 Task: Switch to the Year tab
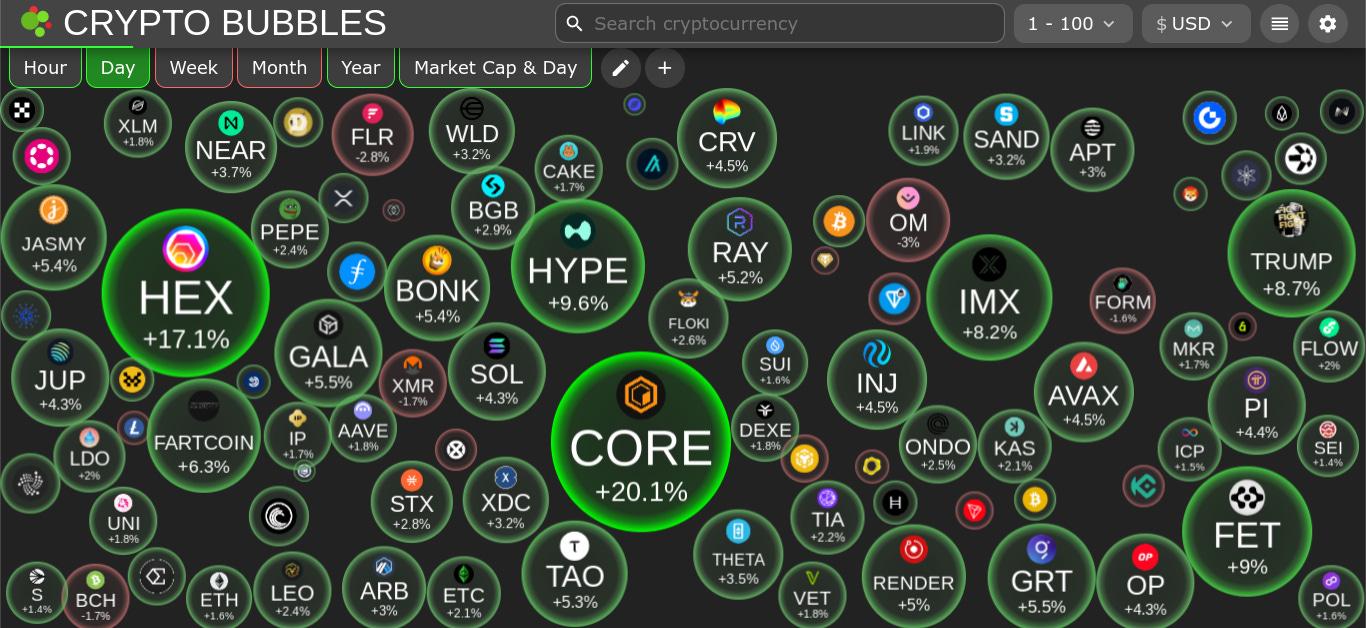click(x=361, y=67)
